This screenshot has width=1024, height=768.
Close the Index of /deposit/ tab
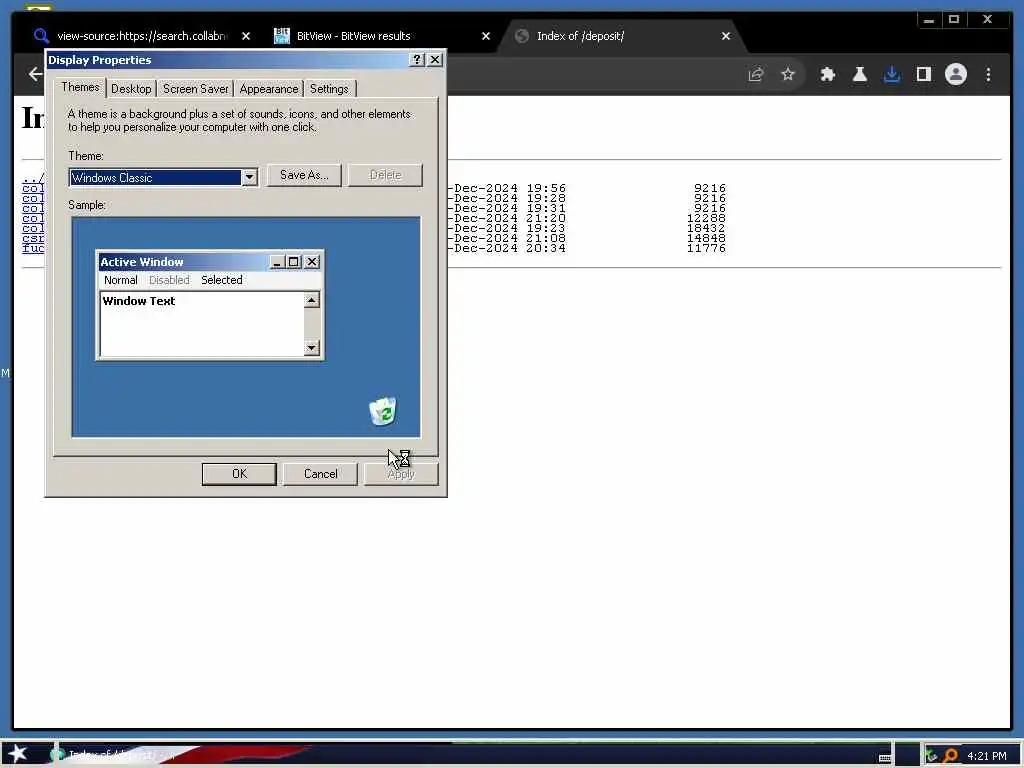tap(726, 36)
